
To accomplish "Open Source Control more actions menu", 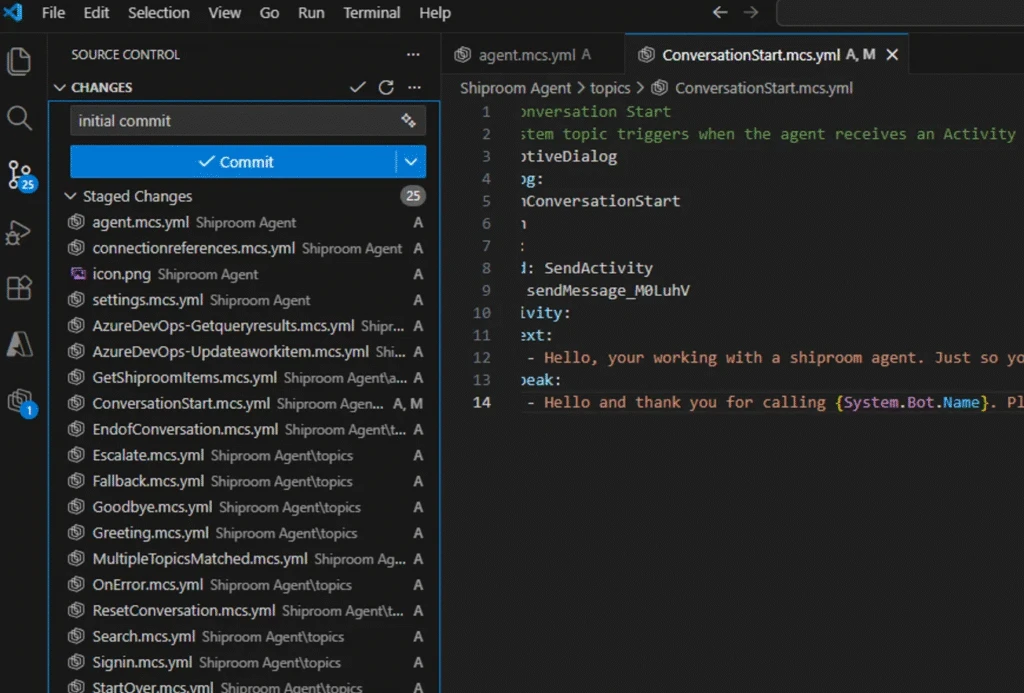I will click(414, 87).
